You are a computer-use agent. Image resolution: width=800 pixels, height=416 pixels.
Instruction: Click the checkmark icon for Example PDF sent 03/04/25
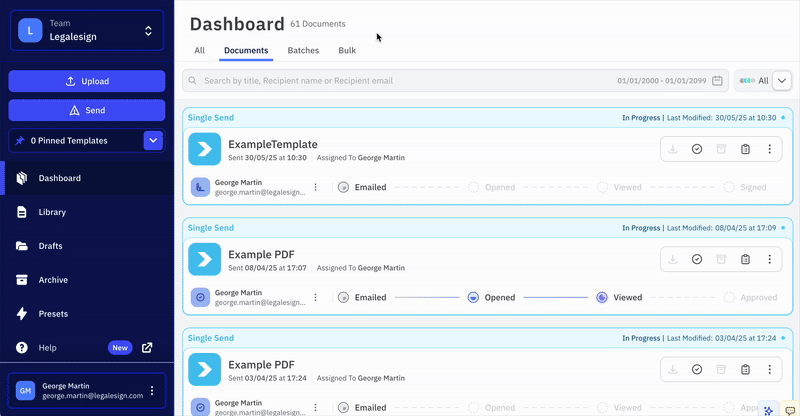(x=697, y=370)
